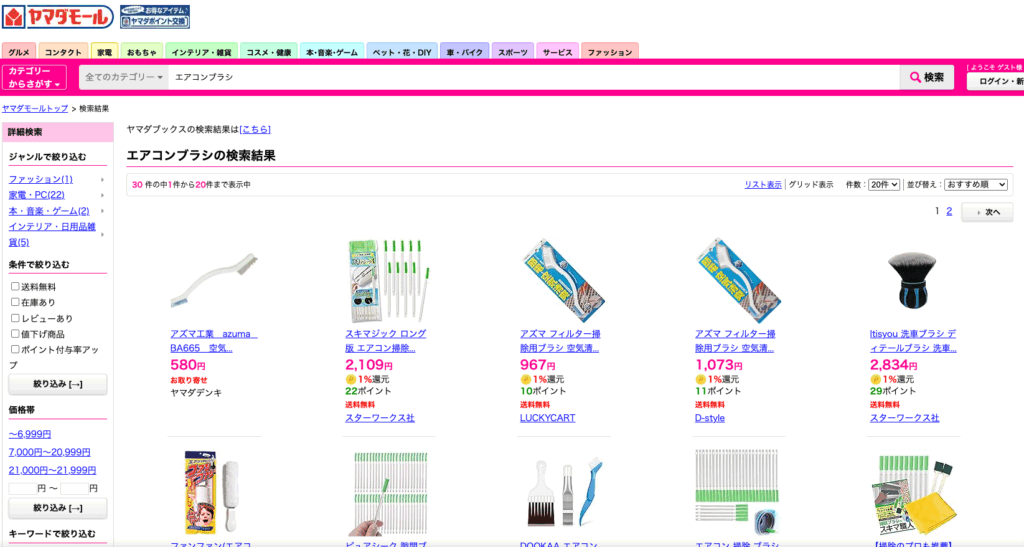1024x547 pixels.
Task: Open the ファッション tab
Action: pyautogui.click(x=609, y=52)
